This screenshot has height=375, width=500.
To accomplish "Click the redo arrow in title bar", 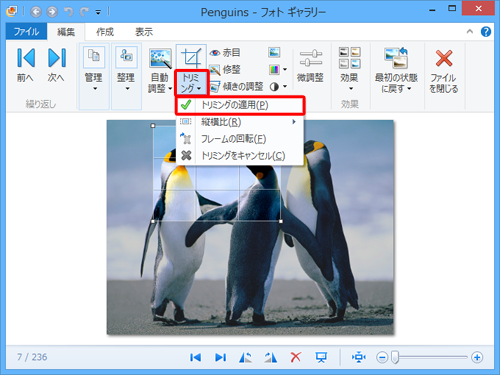I will coord(84,12).
